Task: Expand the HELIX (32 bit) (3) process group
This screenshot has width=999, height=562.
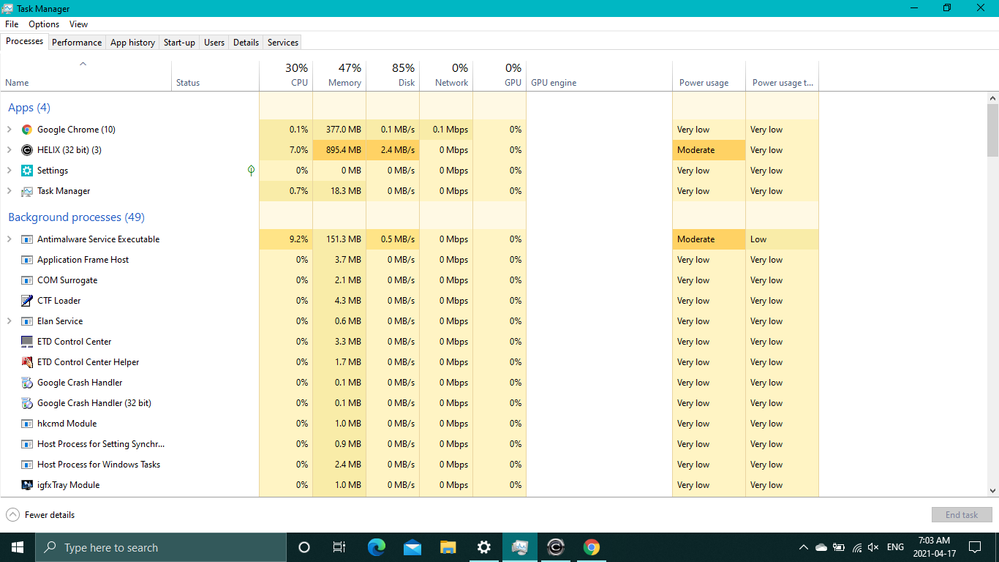Action: click(9, 150)
